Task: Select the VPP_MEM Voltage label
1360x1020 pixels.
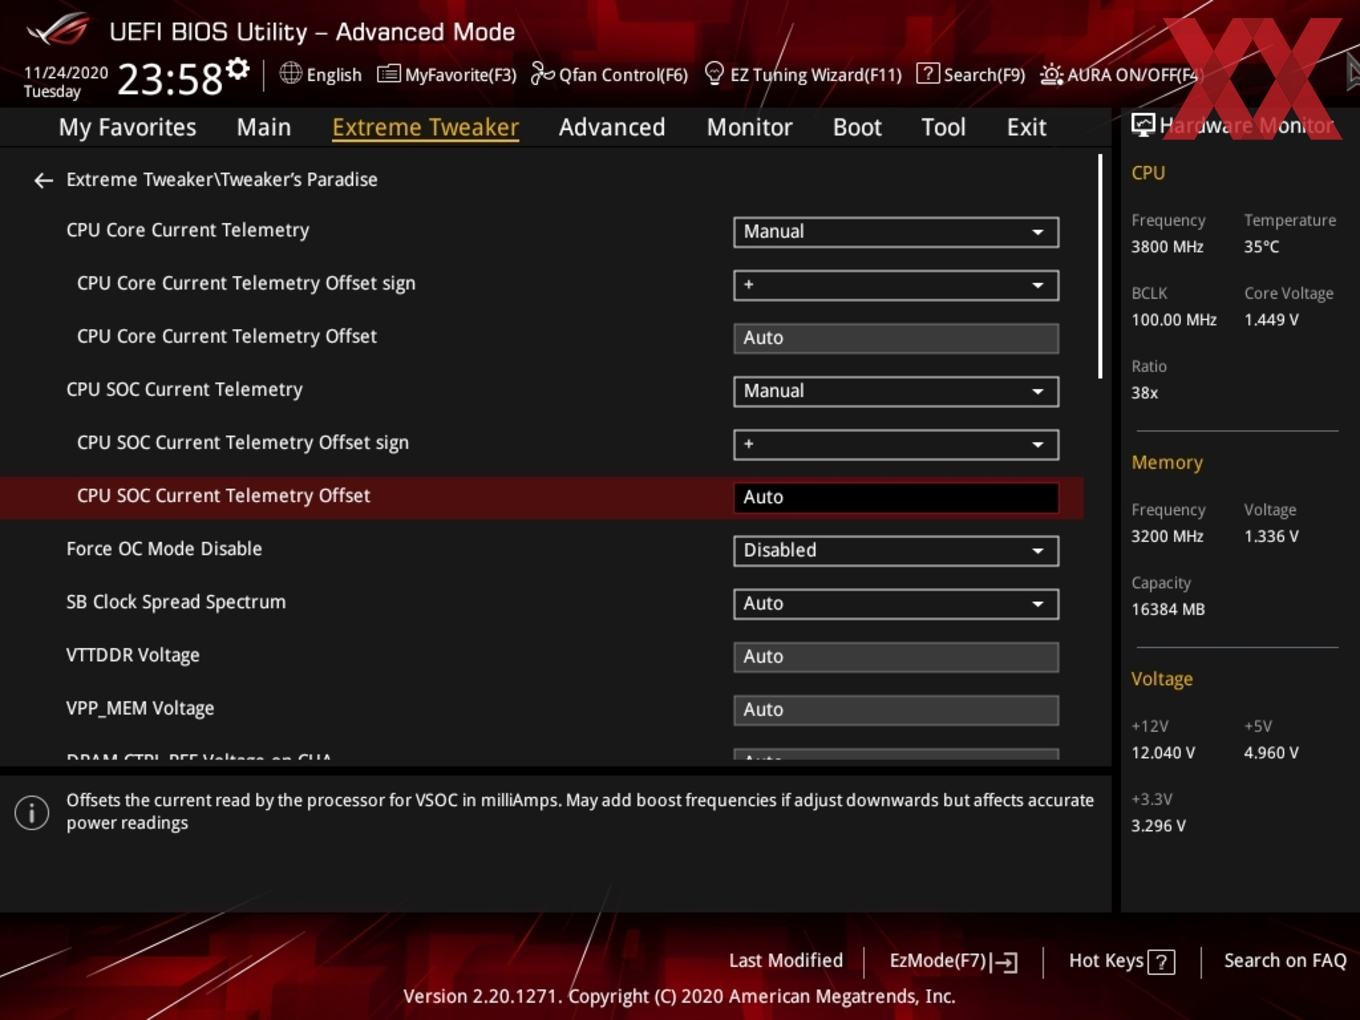Action: click(x=140, y=708)
